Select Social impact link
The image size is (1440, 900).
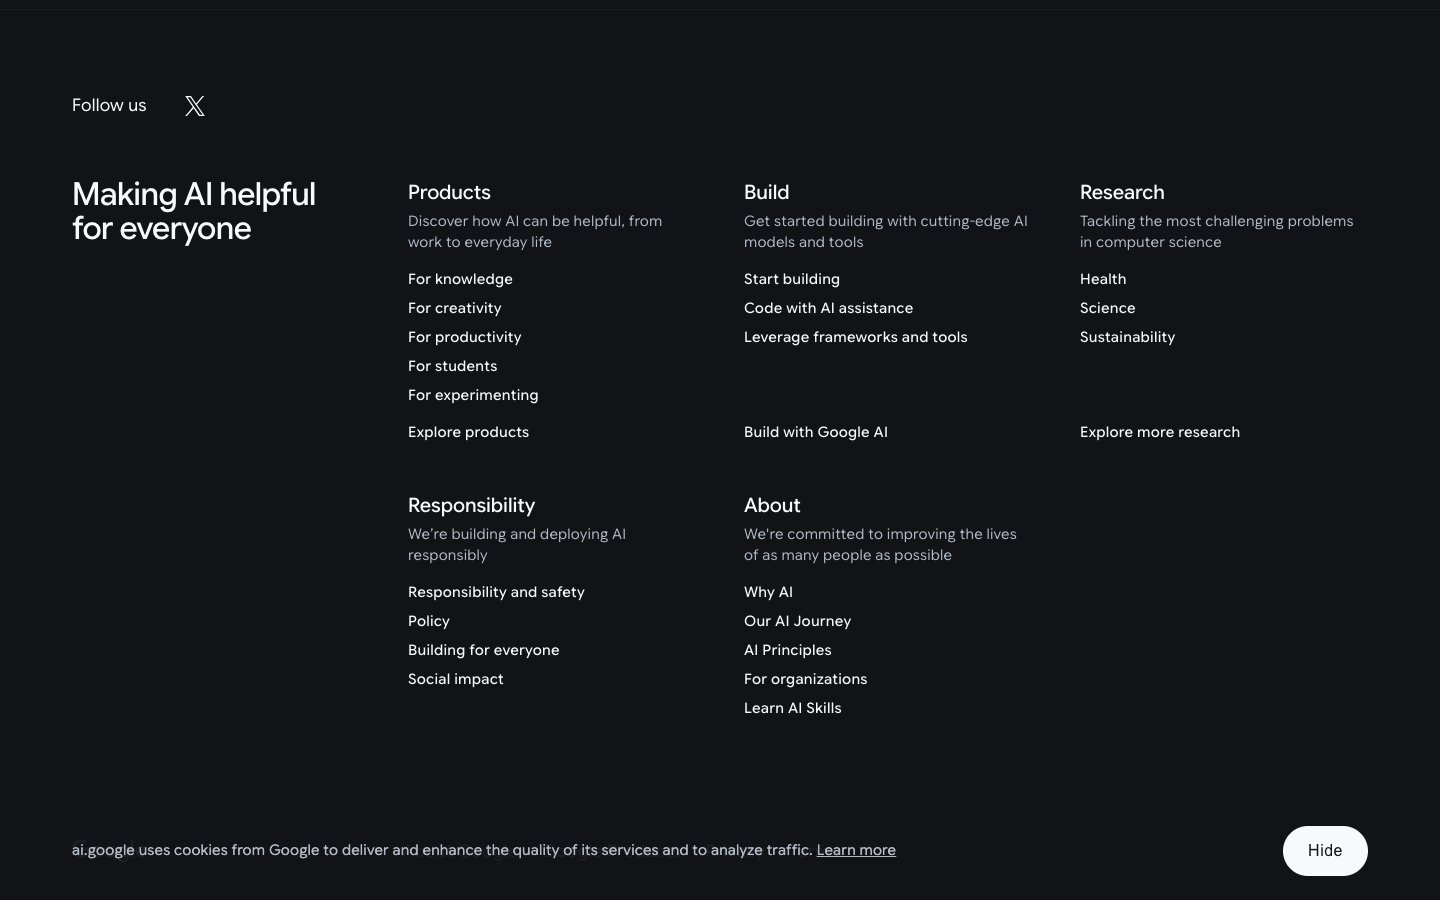click(x=456, y=679)
